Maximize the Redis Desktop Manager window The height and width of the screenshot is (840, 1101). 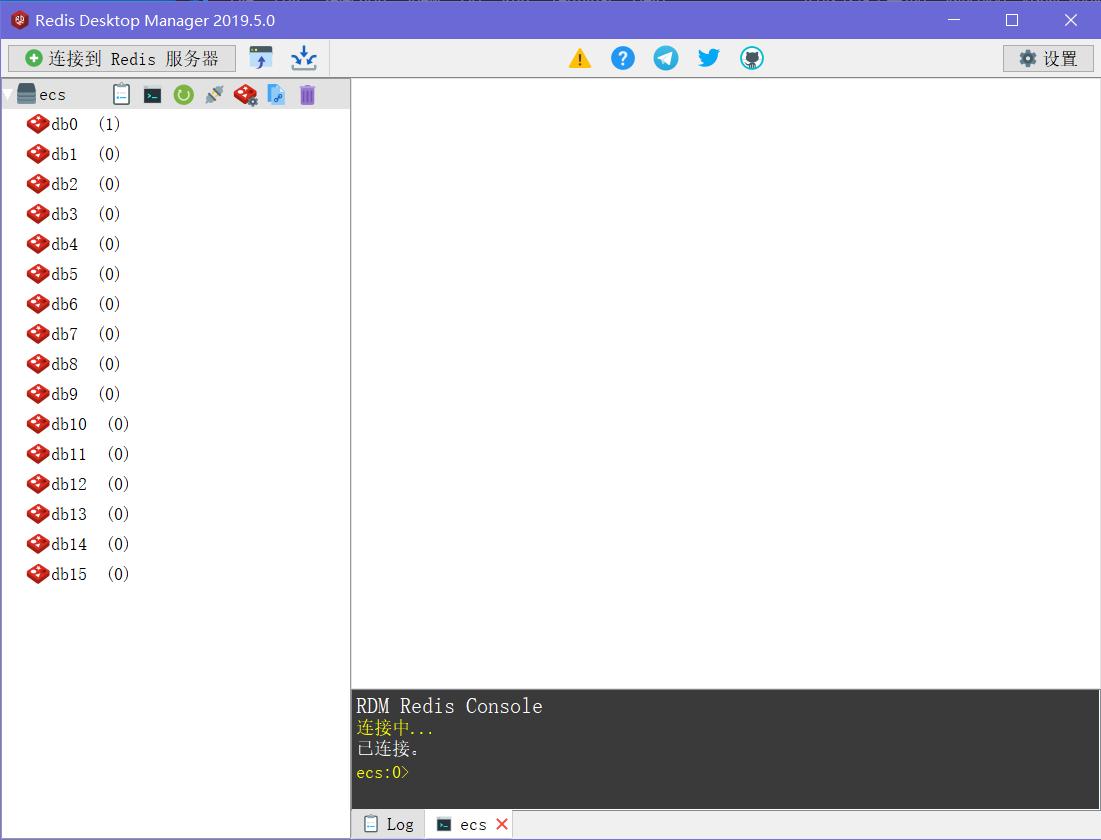[x=1012, y=20]
